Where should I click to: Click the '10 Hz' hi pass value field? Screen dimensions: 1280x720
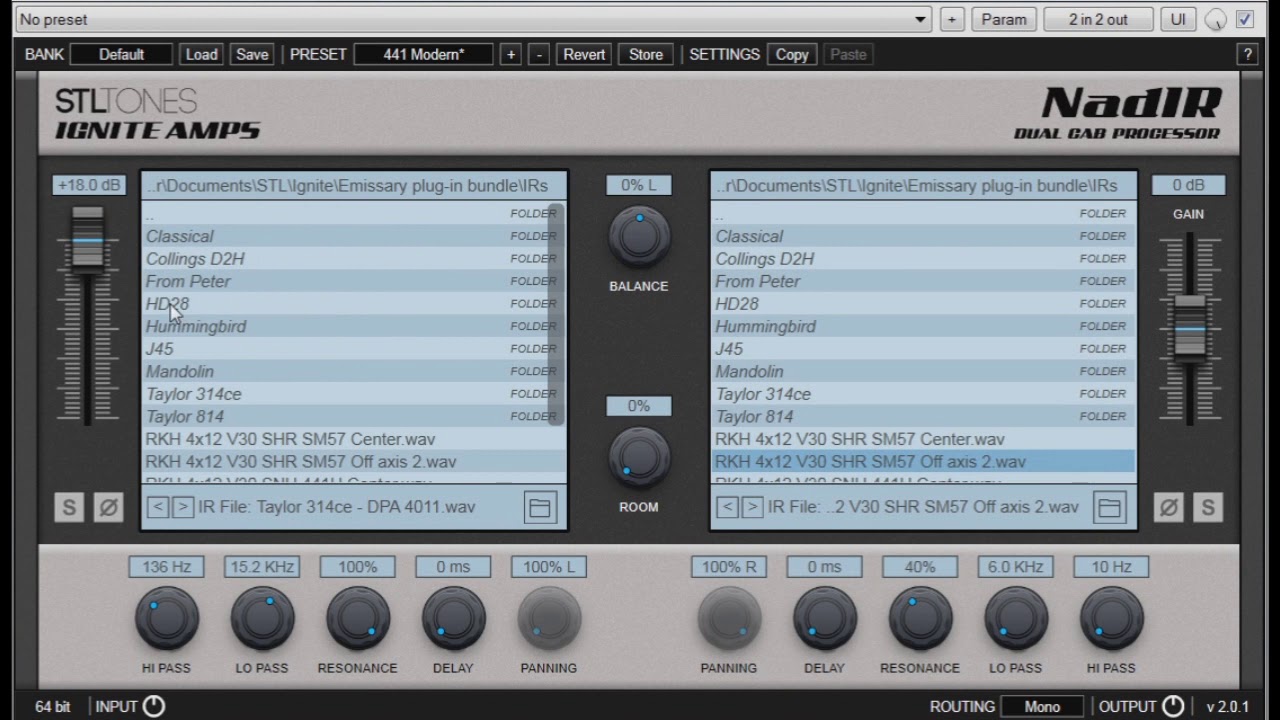[x=1112, y=567]
